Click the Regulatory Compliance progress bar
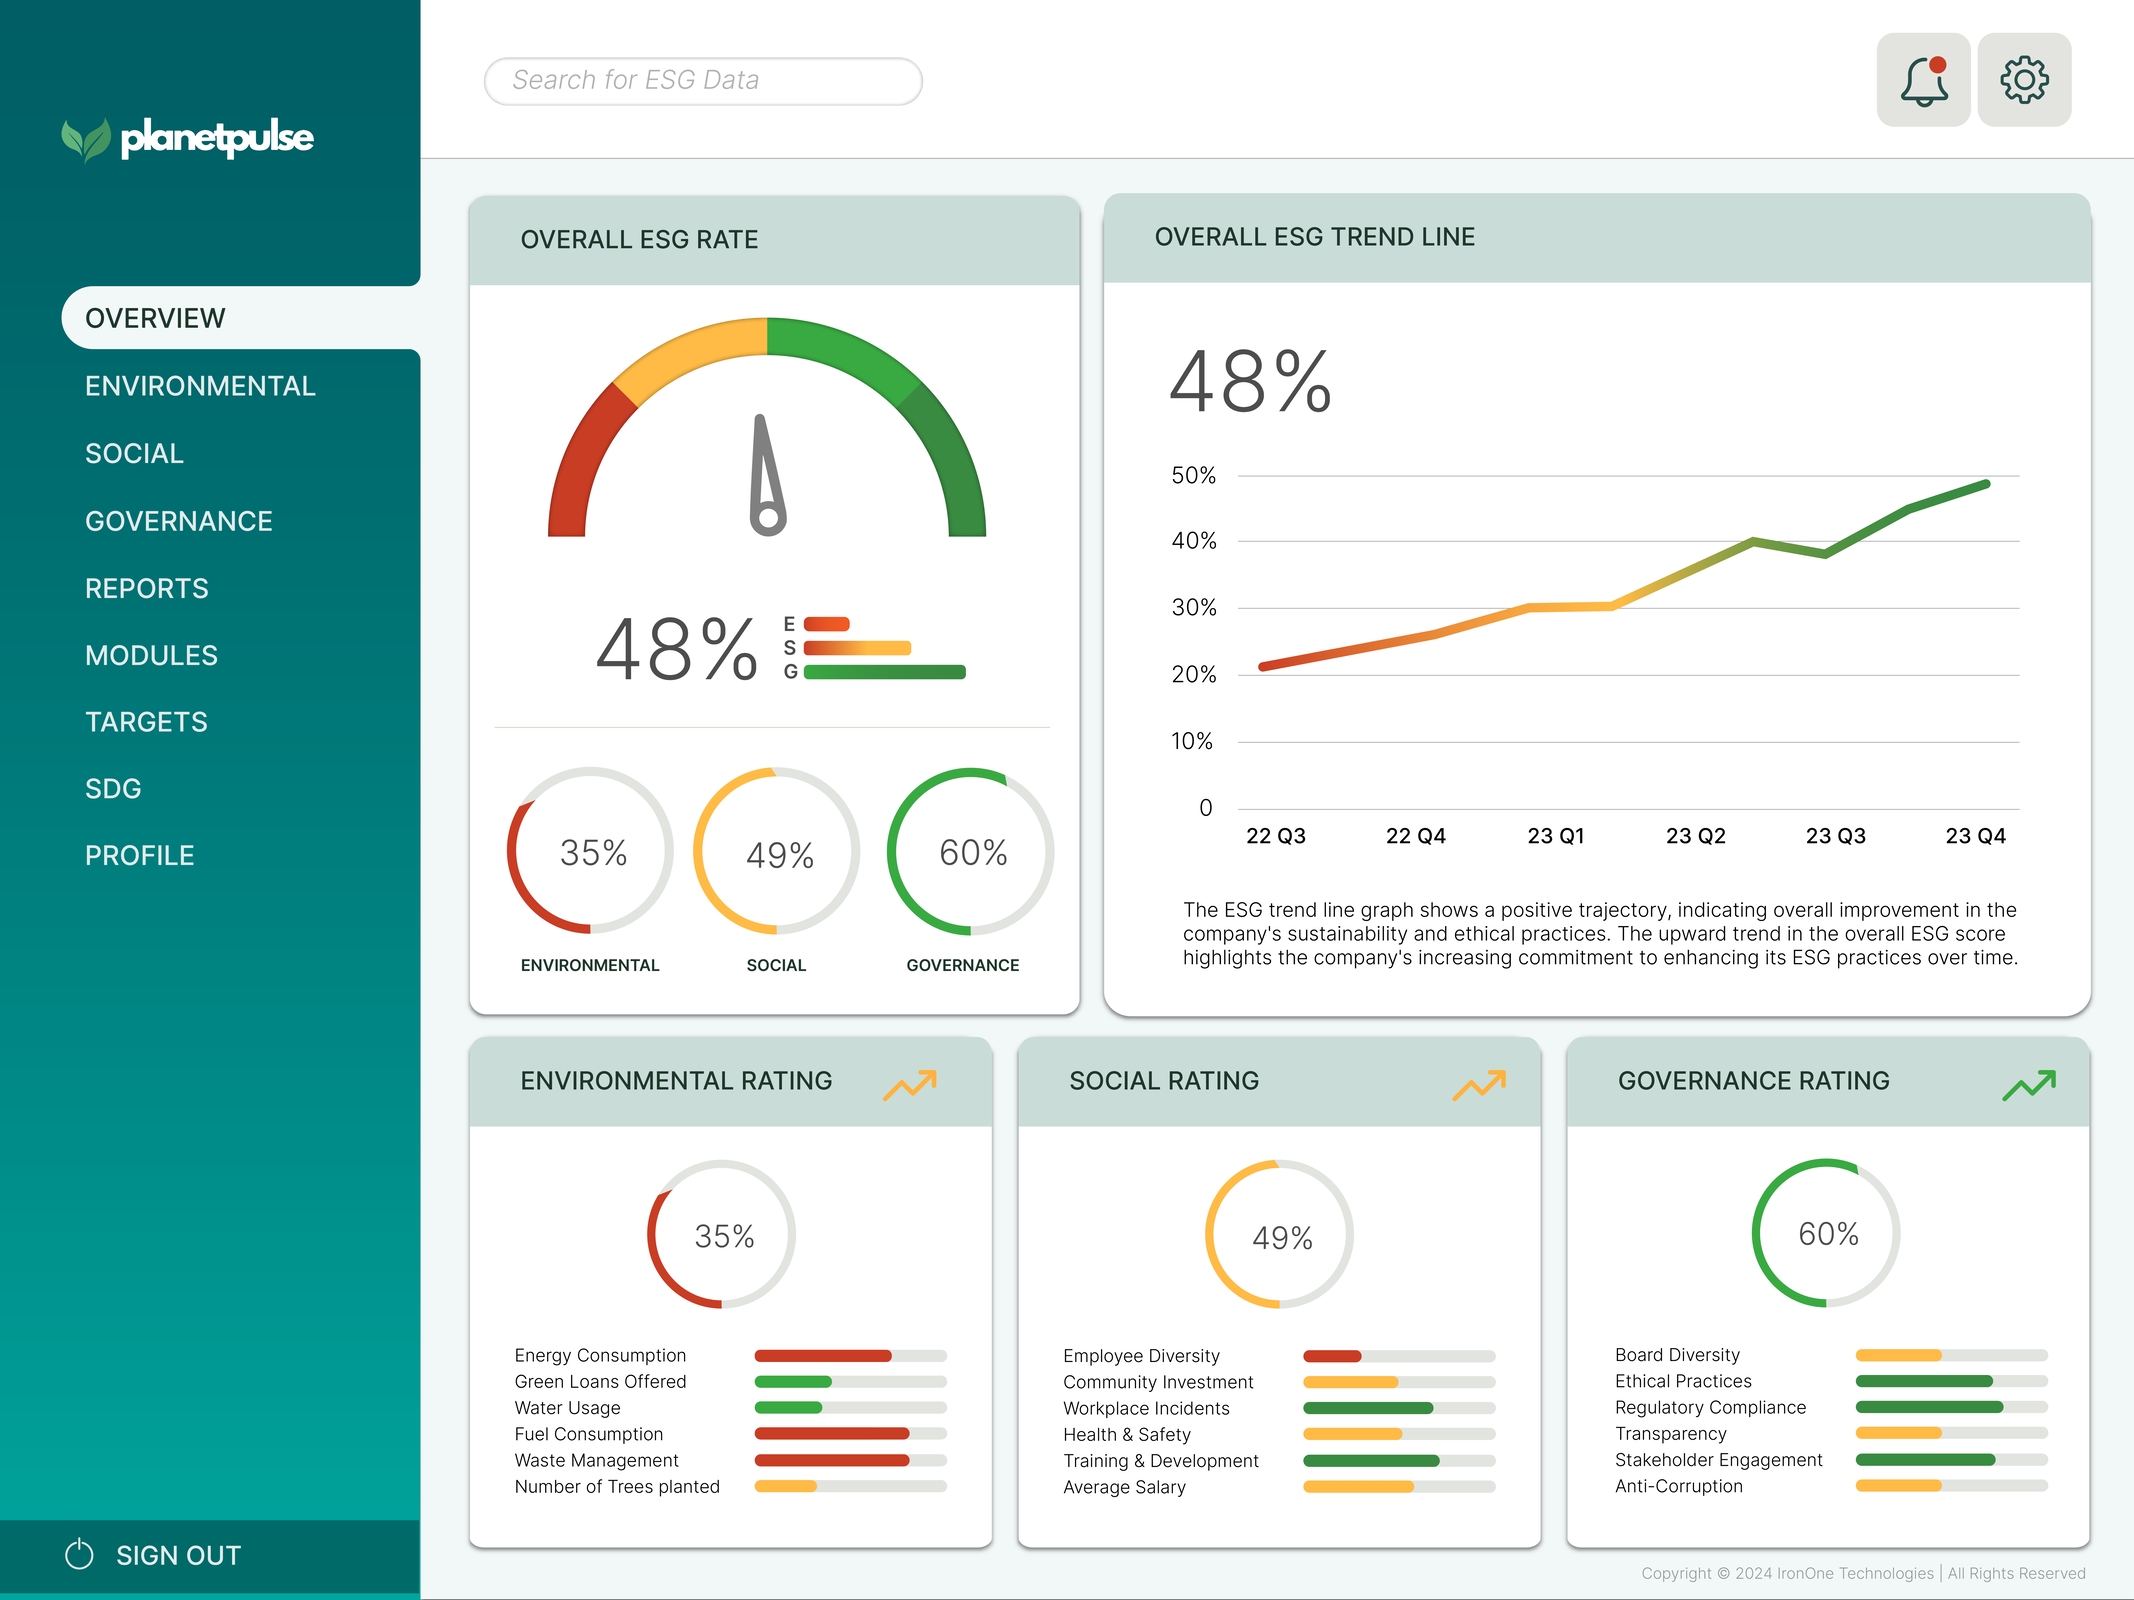The width and height of the screenshot is (2134, 1600). (x=1952, y=1407)
